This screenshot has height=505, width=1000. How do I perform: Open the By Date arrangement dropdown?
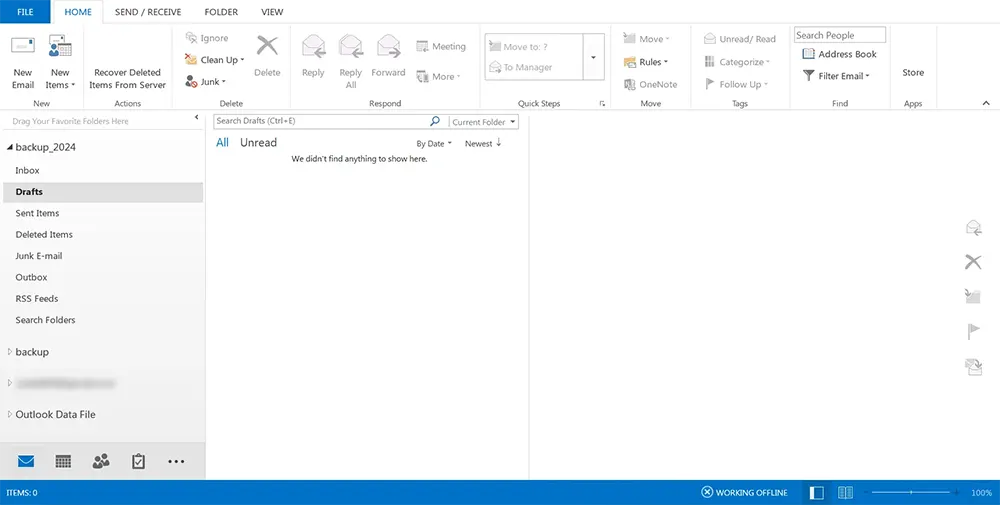click(x=434, y=144)
